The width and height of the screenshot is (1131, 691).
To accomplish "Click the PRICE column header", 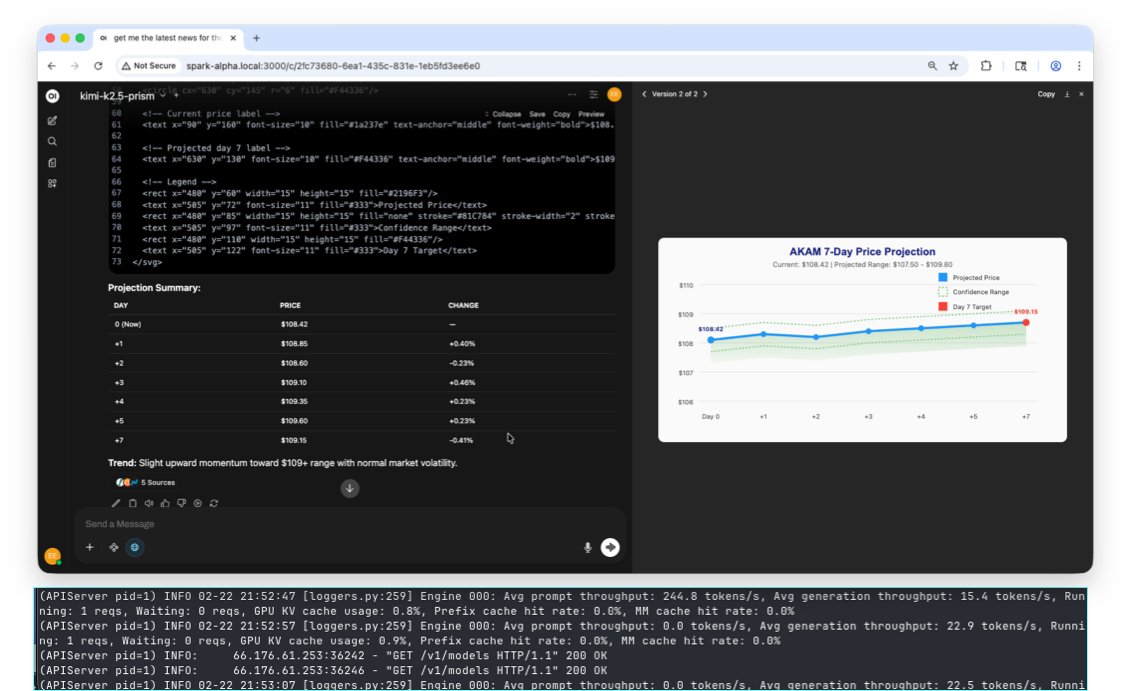I will tap(290, 305).
